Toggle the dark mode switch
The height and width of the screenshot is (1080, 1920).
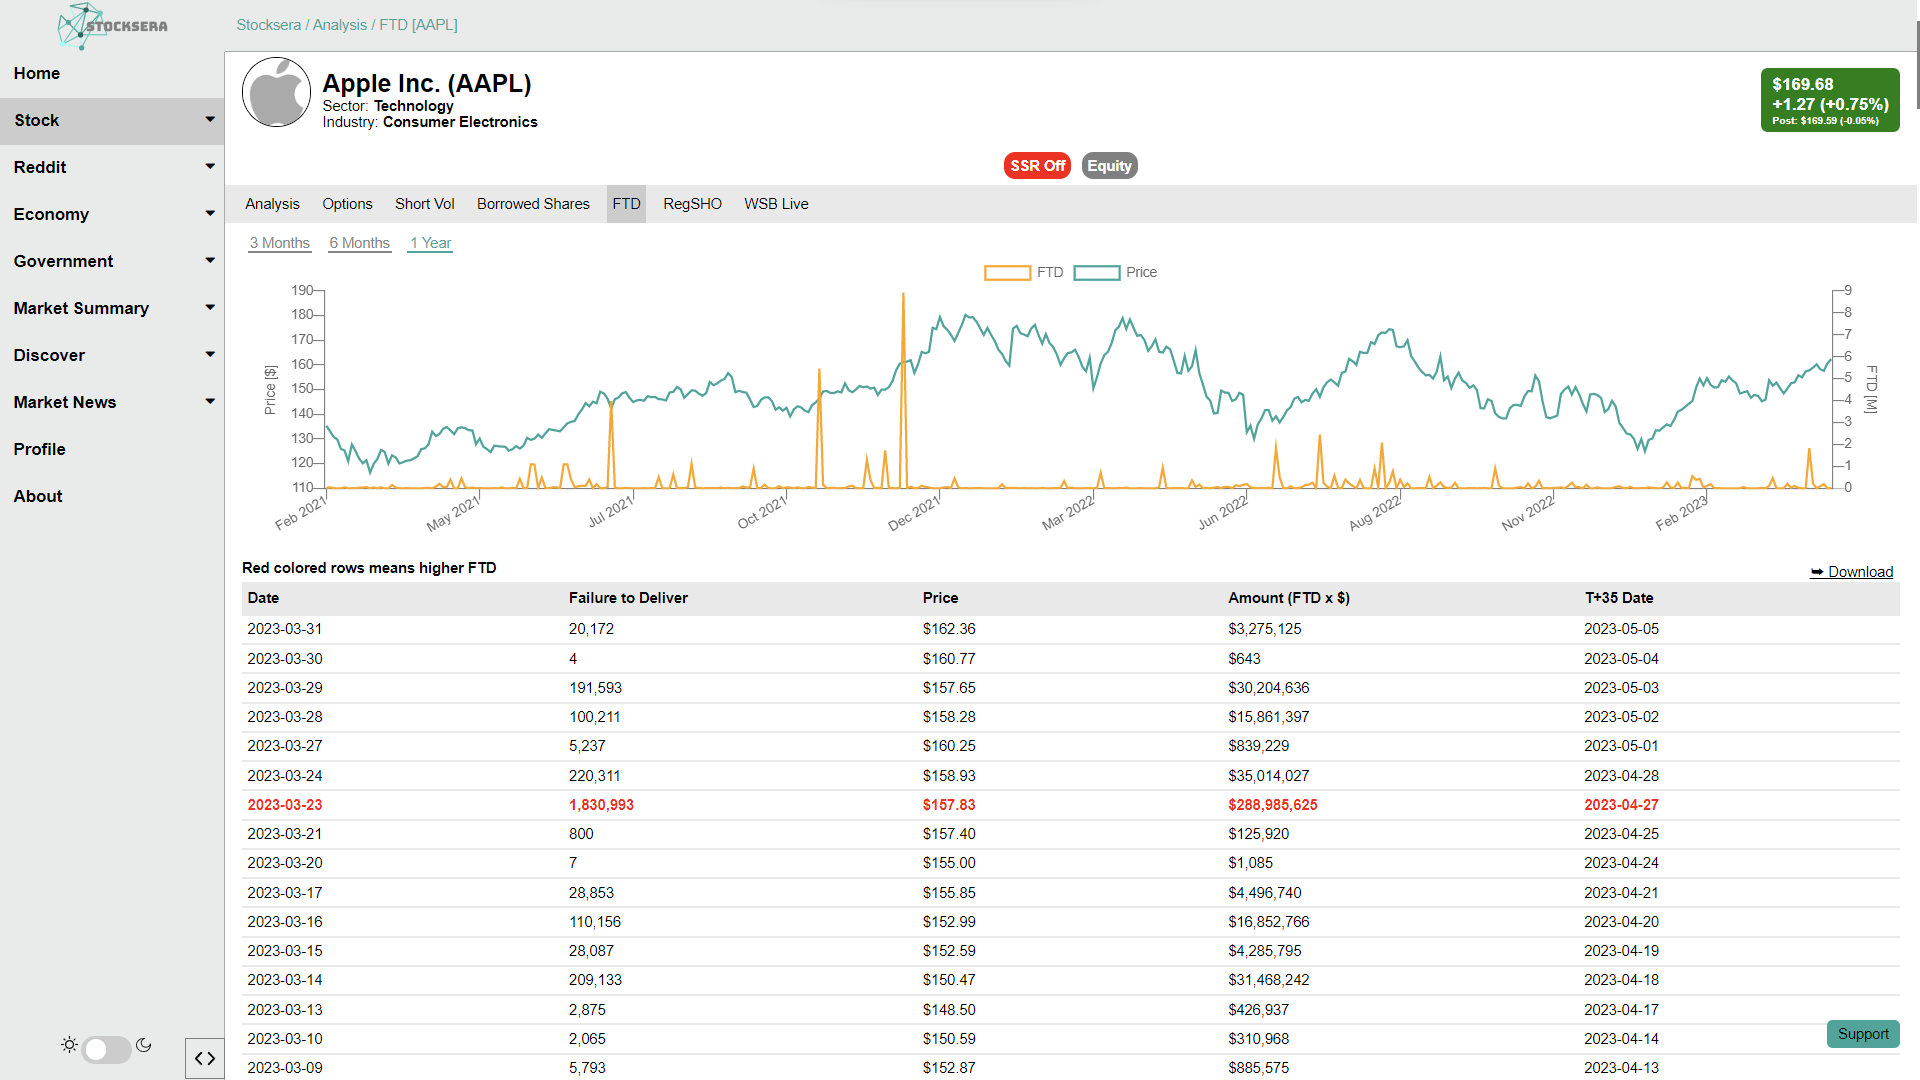pos(106,1049)
